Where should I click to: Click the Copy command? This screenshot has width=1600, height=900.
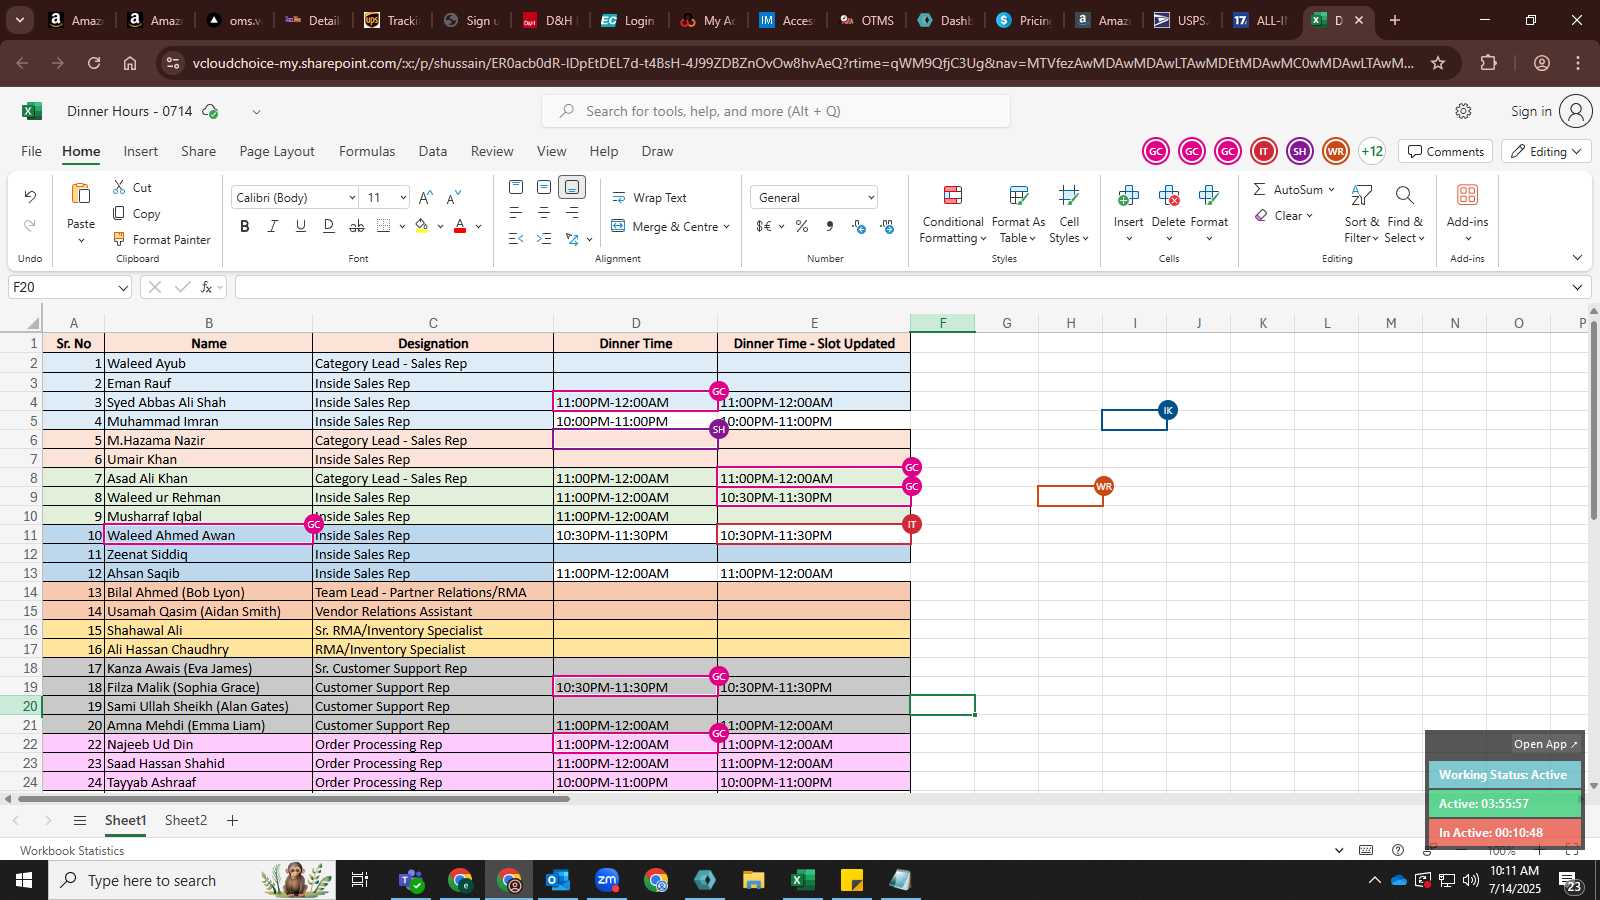pyautogui.click(x=136, y=213)
